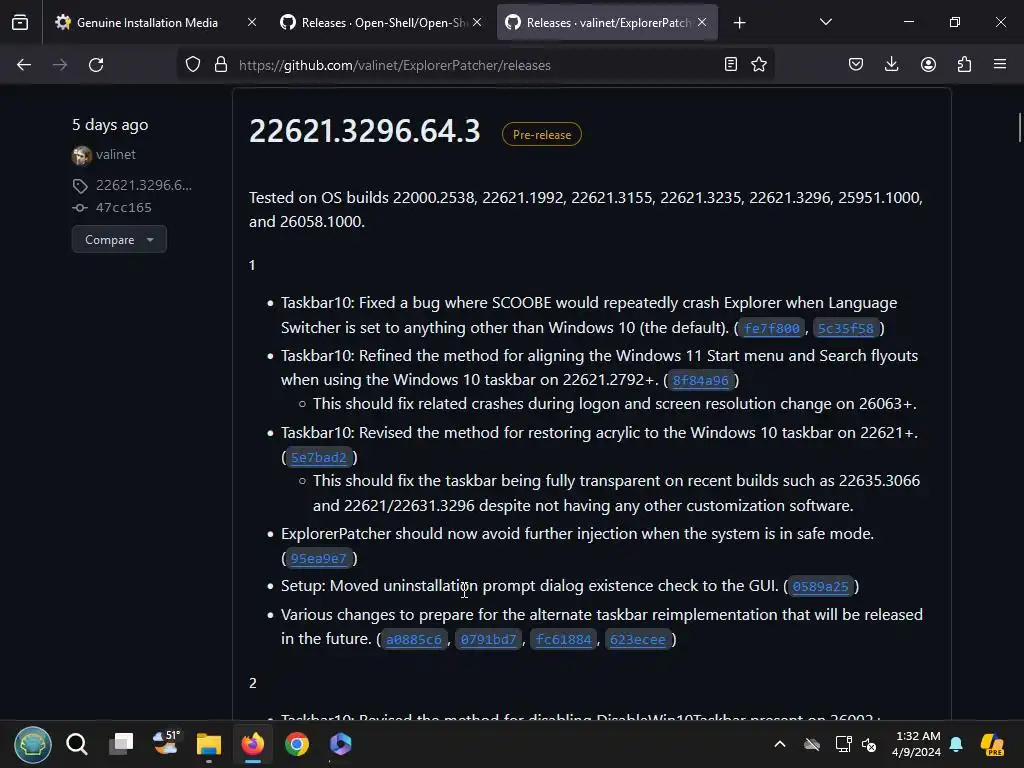
Task: Open a new browser tab
Action: (739, 23)
